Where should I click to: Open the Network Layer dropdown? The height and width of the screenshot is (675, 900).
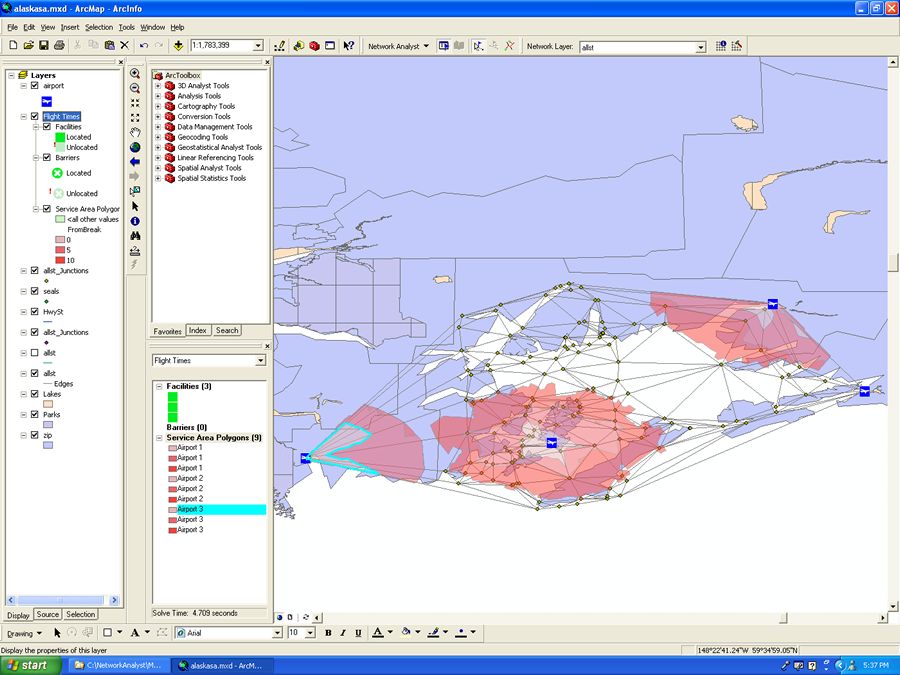tap(701, 46)
